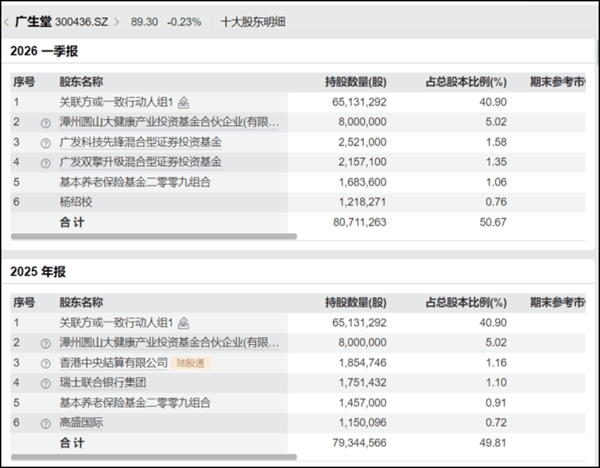
Task: Click share count 1,683,600
Action: point(362,183)
